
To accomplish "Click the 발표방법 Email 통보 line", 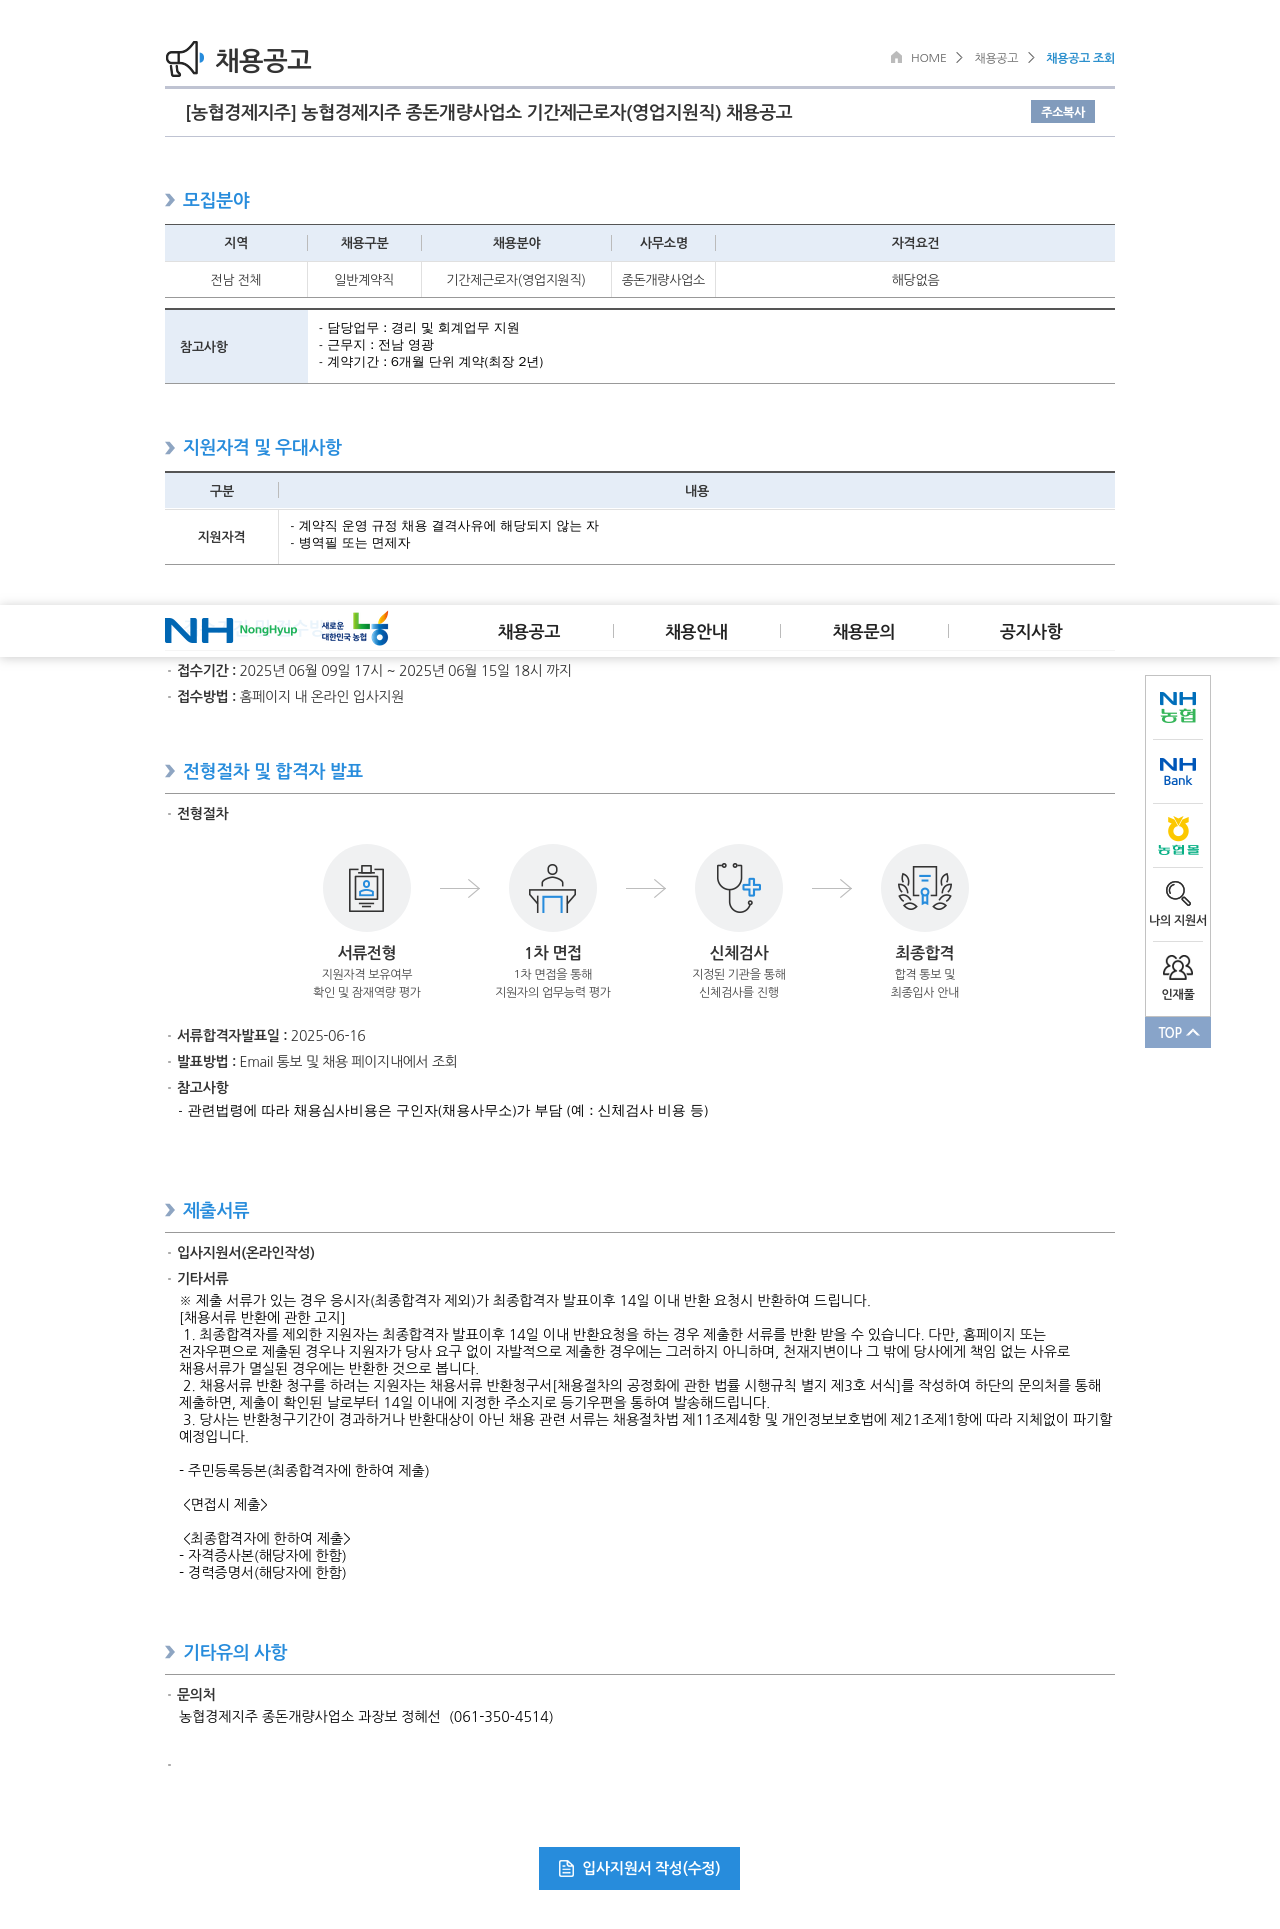I will click(317, 1061).
